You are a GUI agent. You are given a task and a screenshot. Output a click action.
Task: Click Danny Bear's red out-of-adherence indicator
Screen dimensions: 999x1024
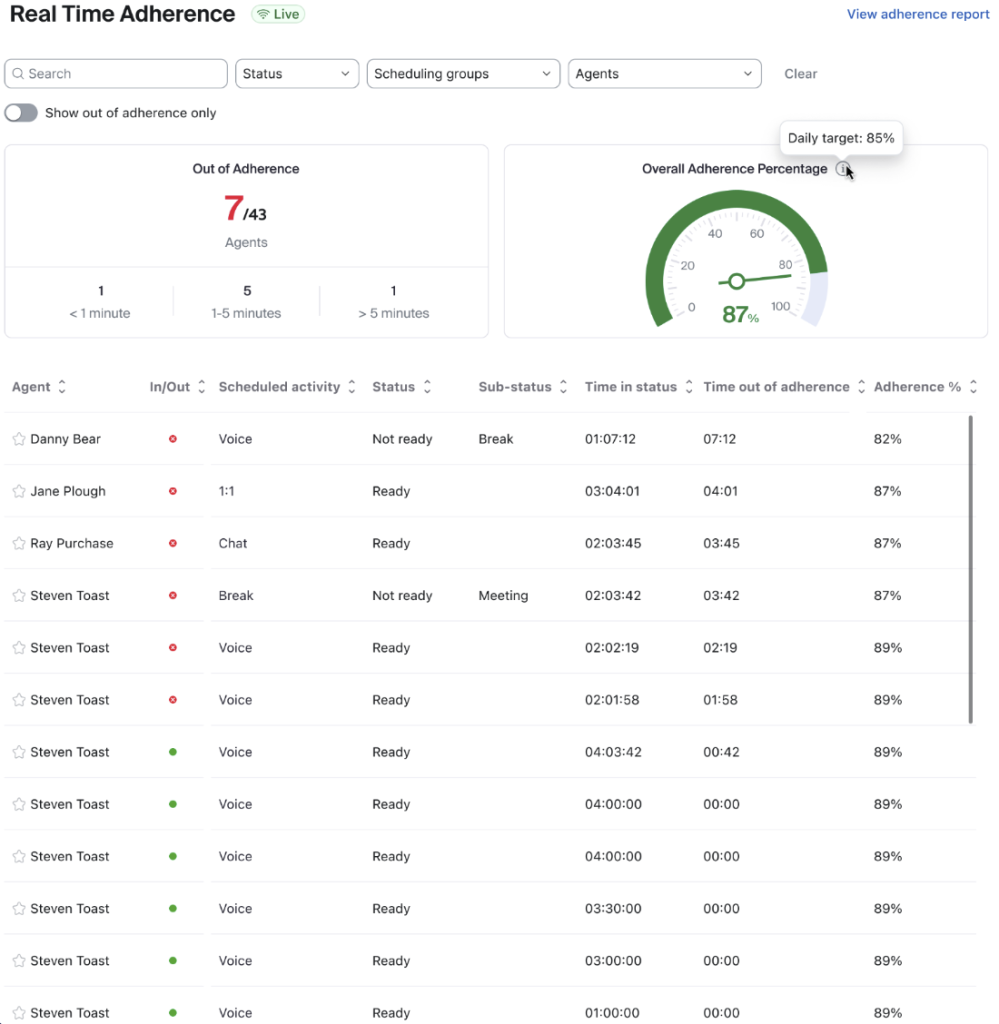pyautogui.click(x=173, y=439)
